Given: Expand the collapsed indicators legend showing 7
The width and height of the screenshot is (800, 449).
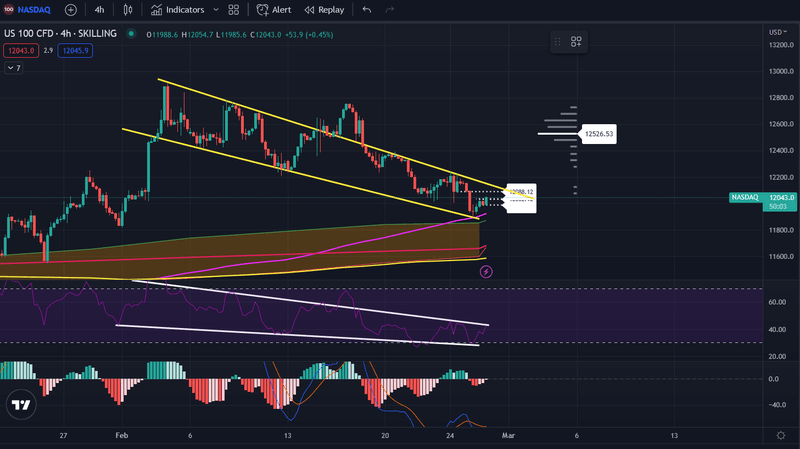Looking at the screenshot, I should [14, 68].
